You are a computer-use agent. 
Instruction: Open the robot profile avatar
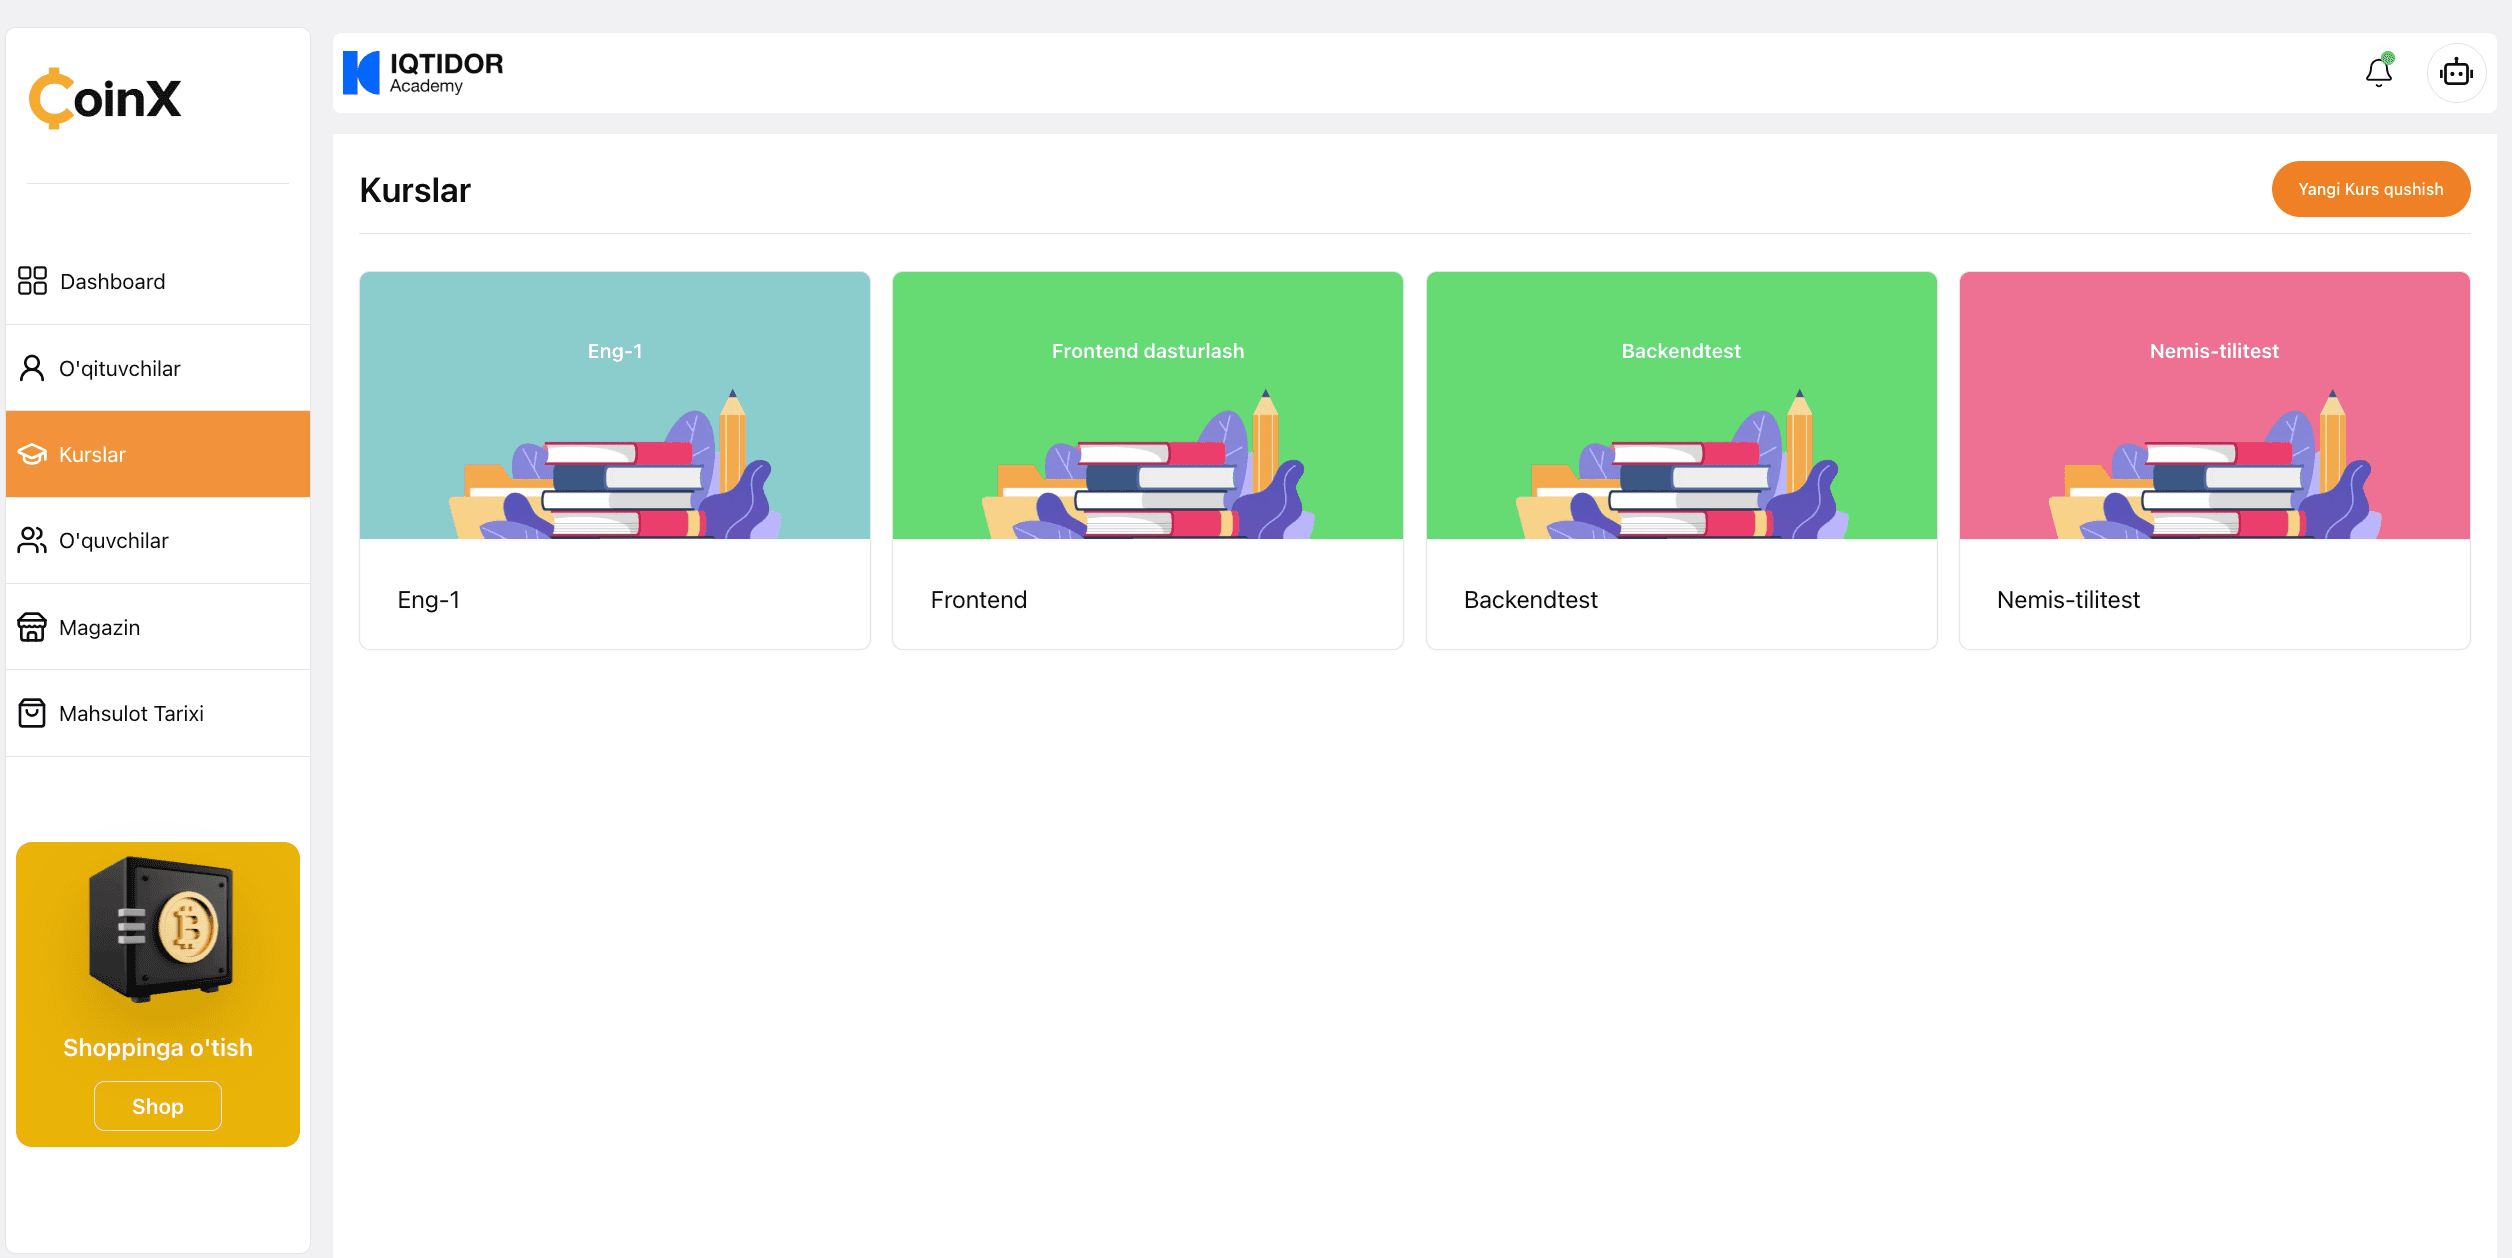2456,73
